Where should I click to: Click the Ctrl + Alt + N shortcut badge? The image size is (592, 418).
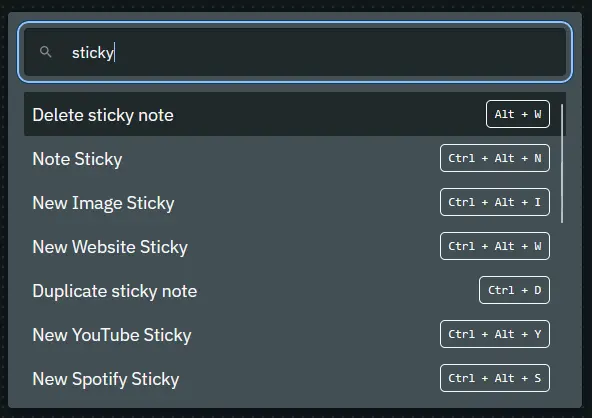pos(495,158)
